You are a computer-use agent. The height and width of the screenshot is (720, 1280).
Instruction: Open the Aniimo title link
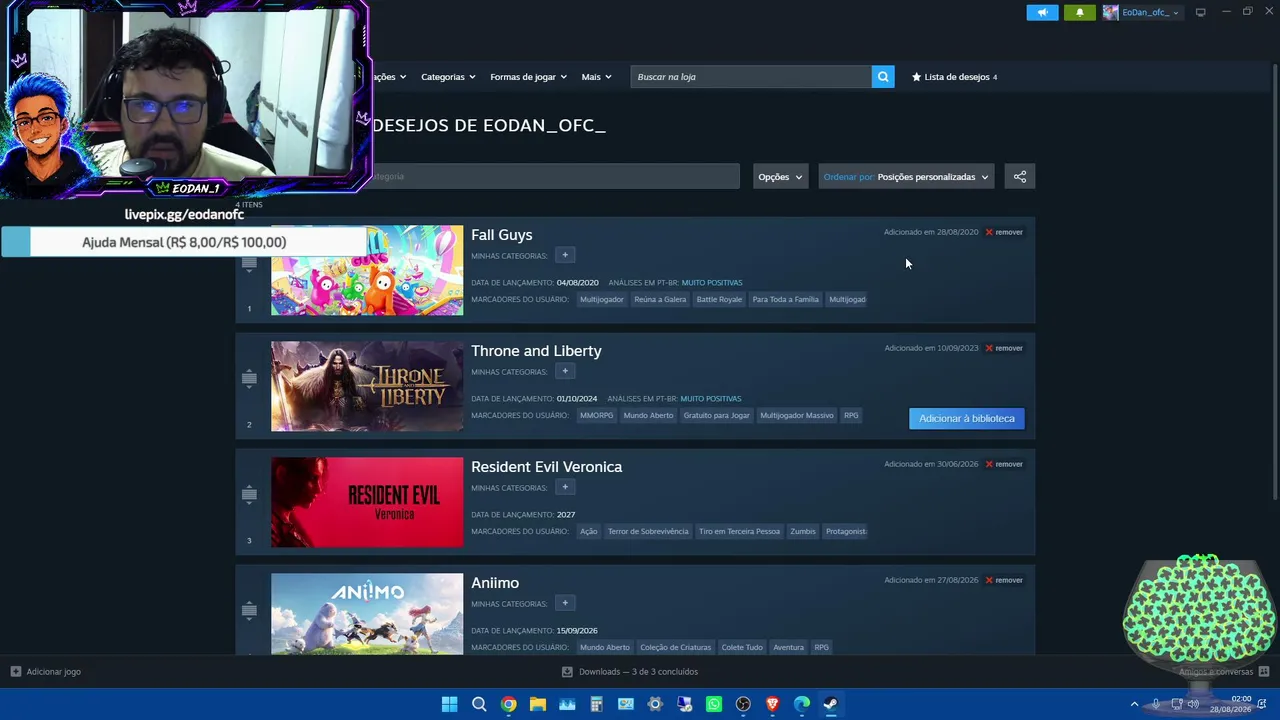495,583
